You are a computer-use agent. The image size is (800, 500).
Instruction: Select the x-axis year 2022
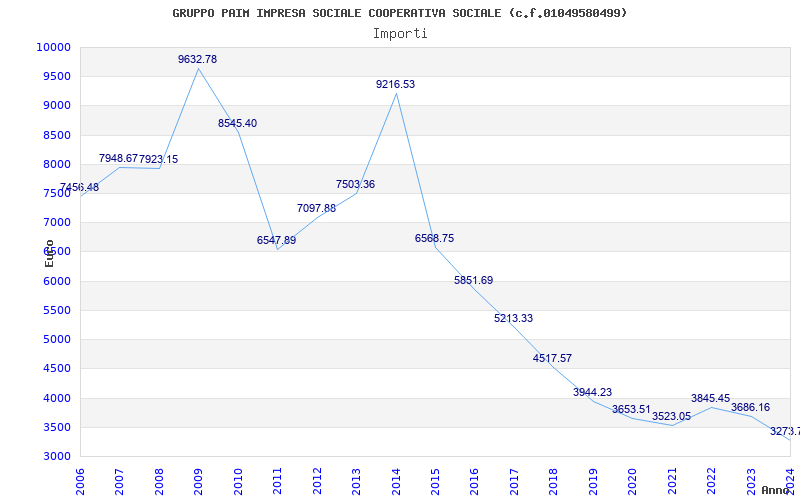pos(712,481)
